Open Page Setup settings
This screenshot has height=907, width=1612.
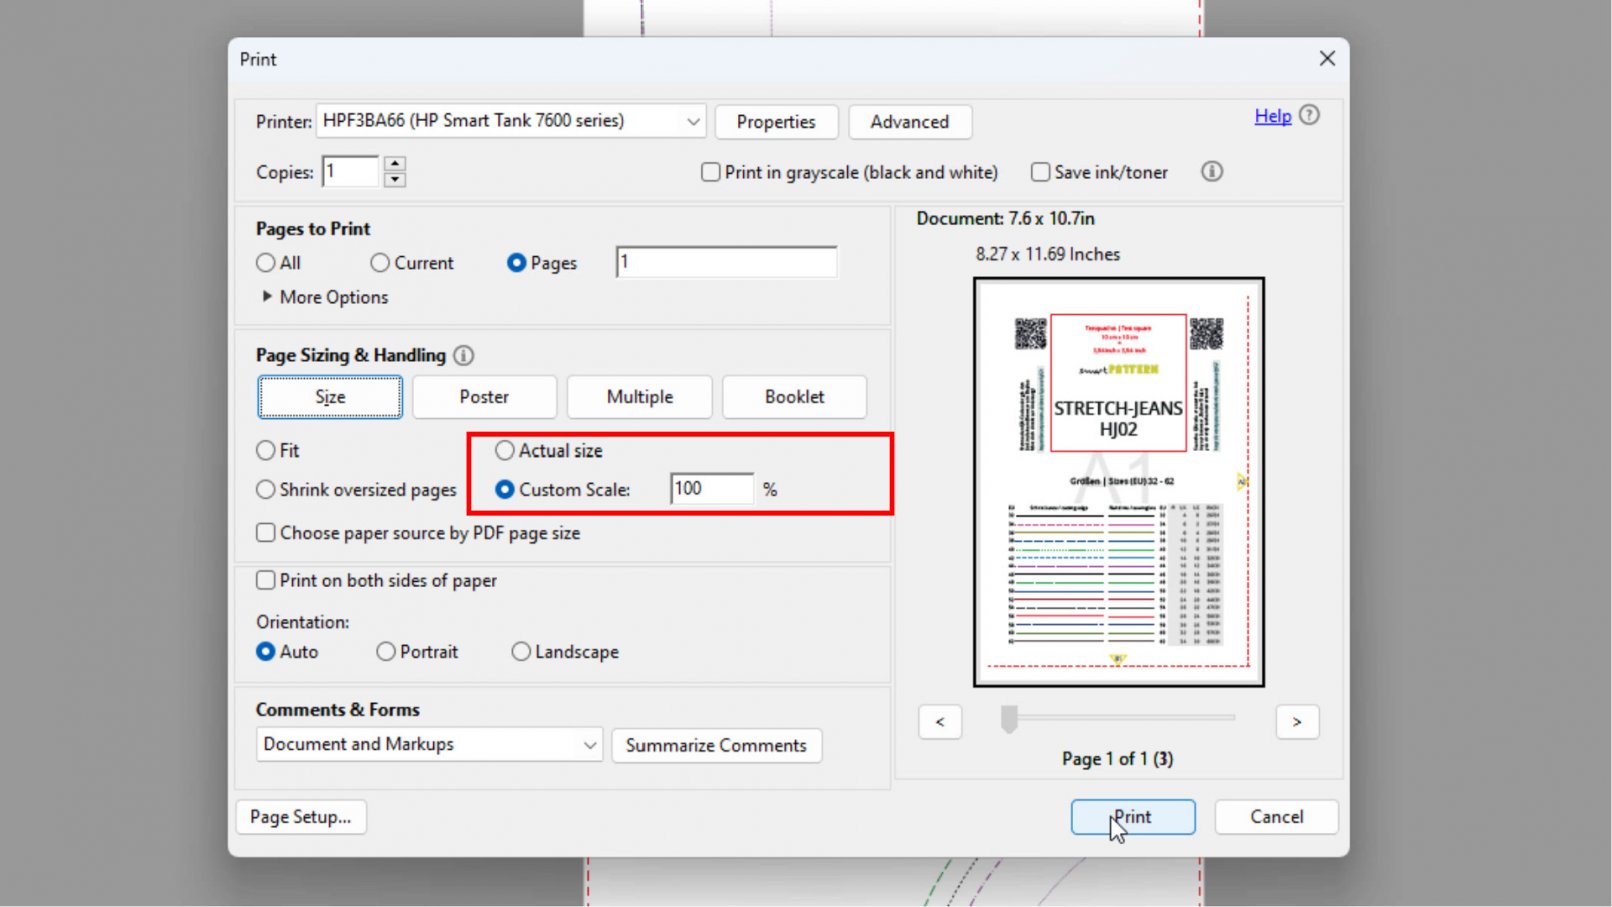(x=301, y=816)
